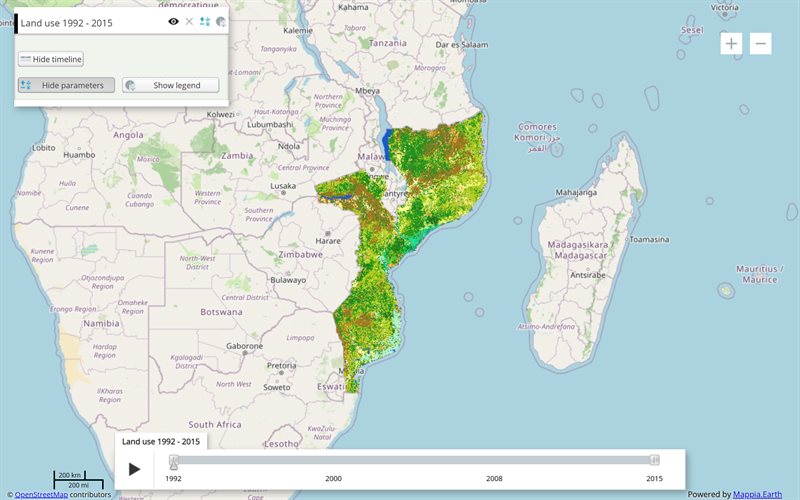Open layer parameters sliders icon in header
The height and width of the screenshot is (500, 800).
click(205, 21)
